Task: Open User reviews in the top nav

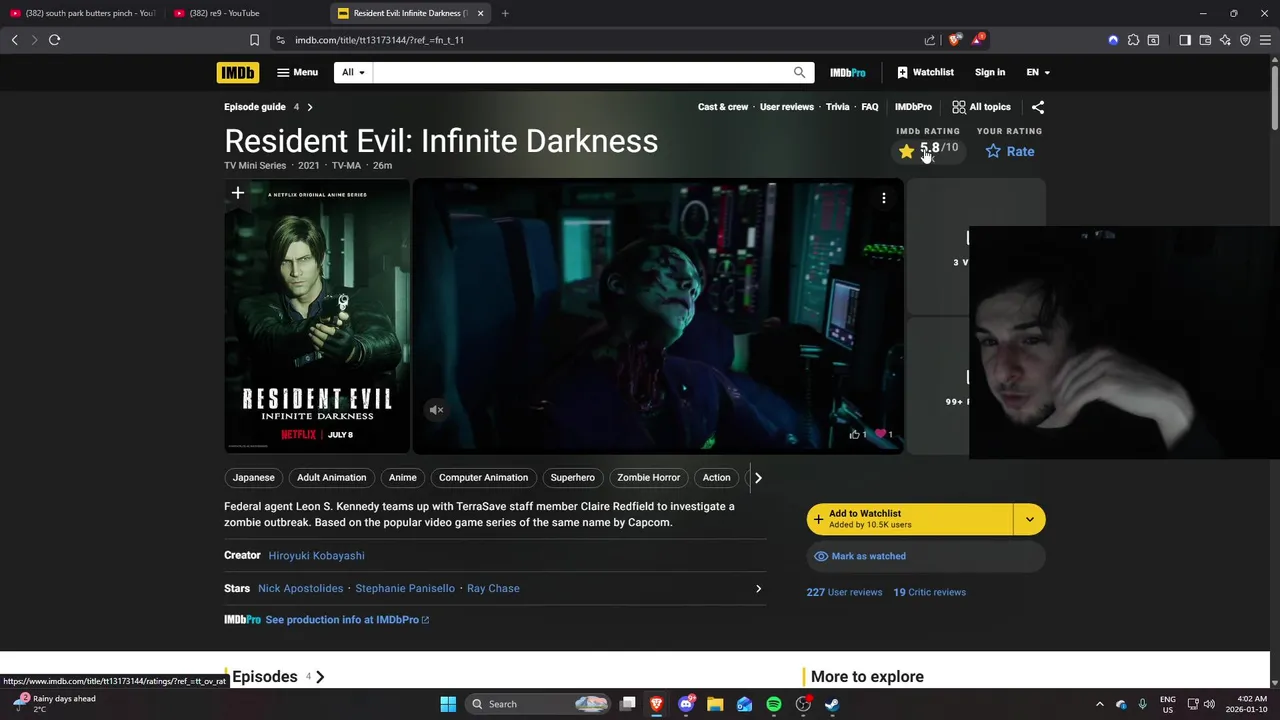Action: 787,107
